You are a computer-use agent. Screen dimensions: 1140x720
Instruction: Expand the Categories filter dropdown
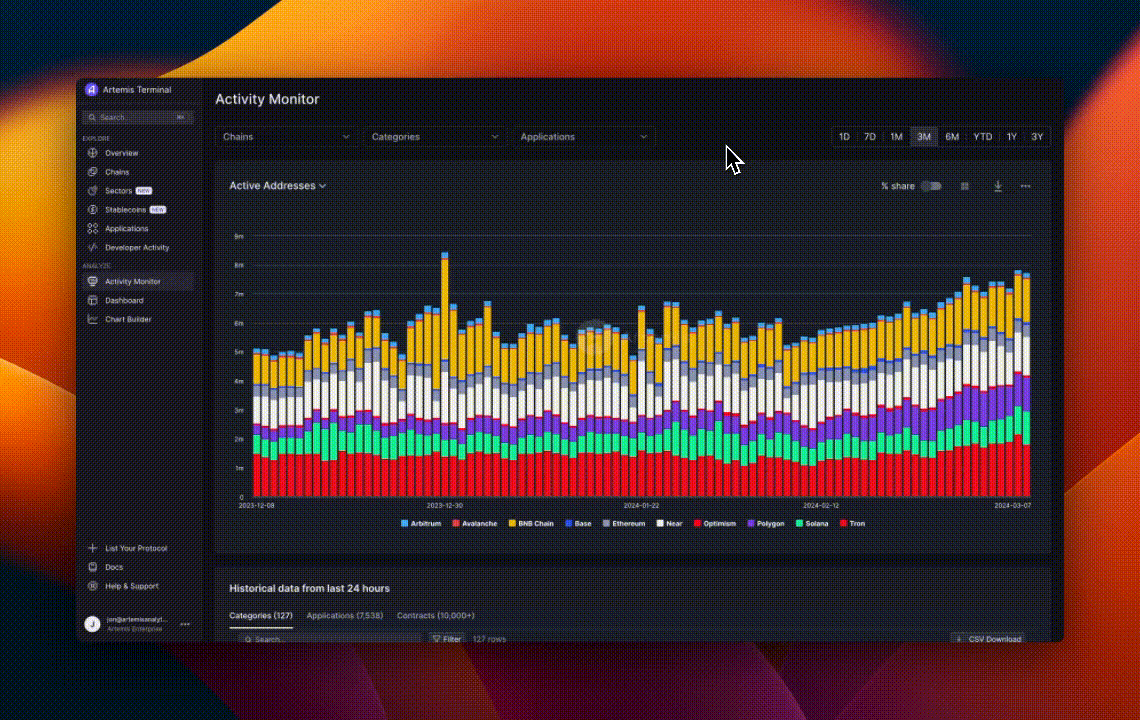coord(435,137)
